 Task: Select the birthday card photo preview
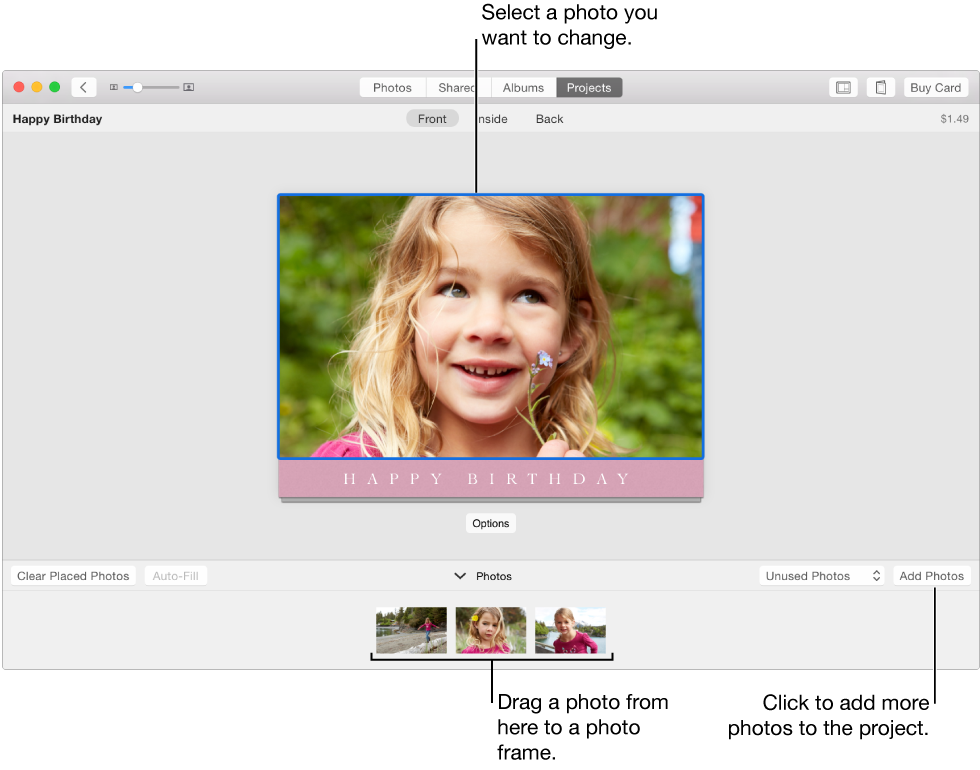click(490, 327)
